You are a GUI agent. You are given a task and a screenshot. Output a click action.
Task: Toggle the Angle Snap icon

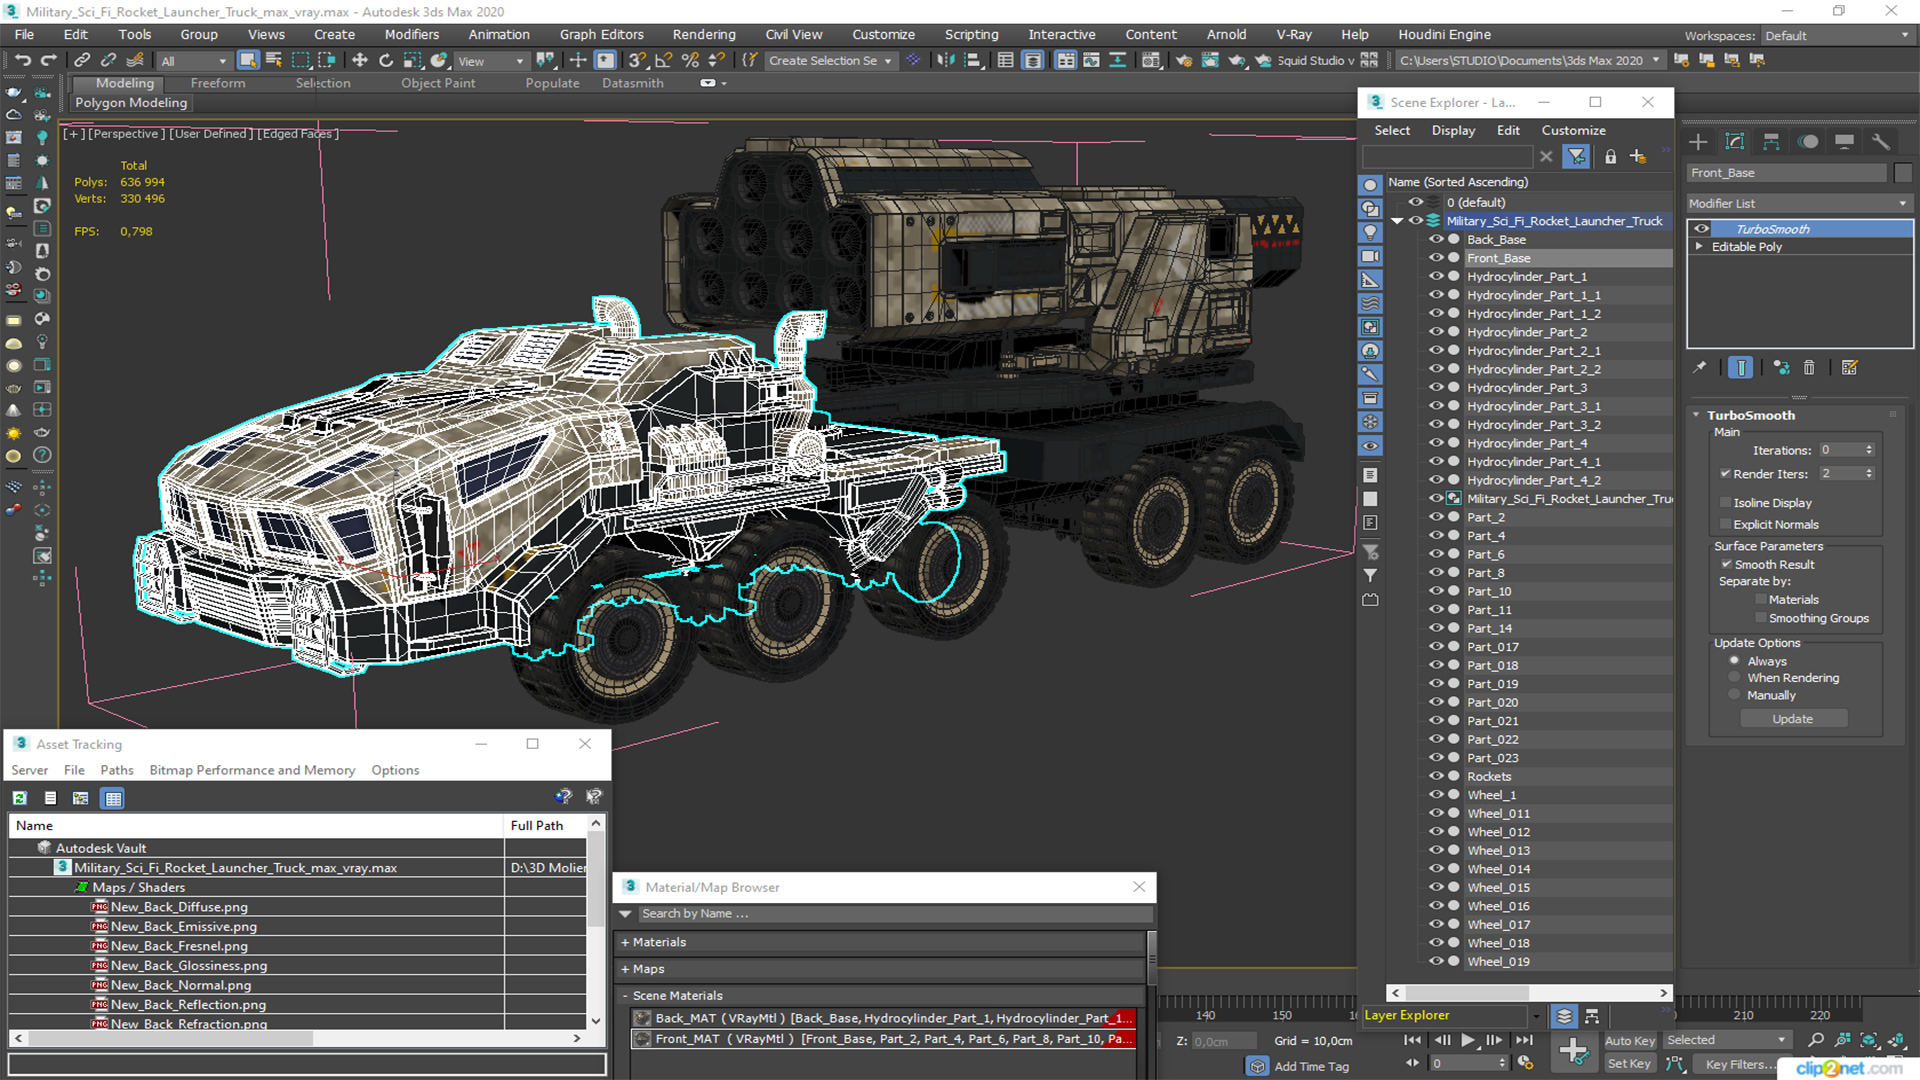coord(663,61)
